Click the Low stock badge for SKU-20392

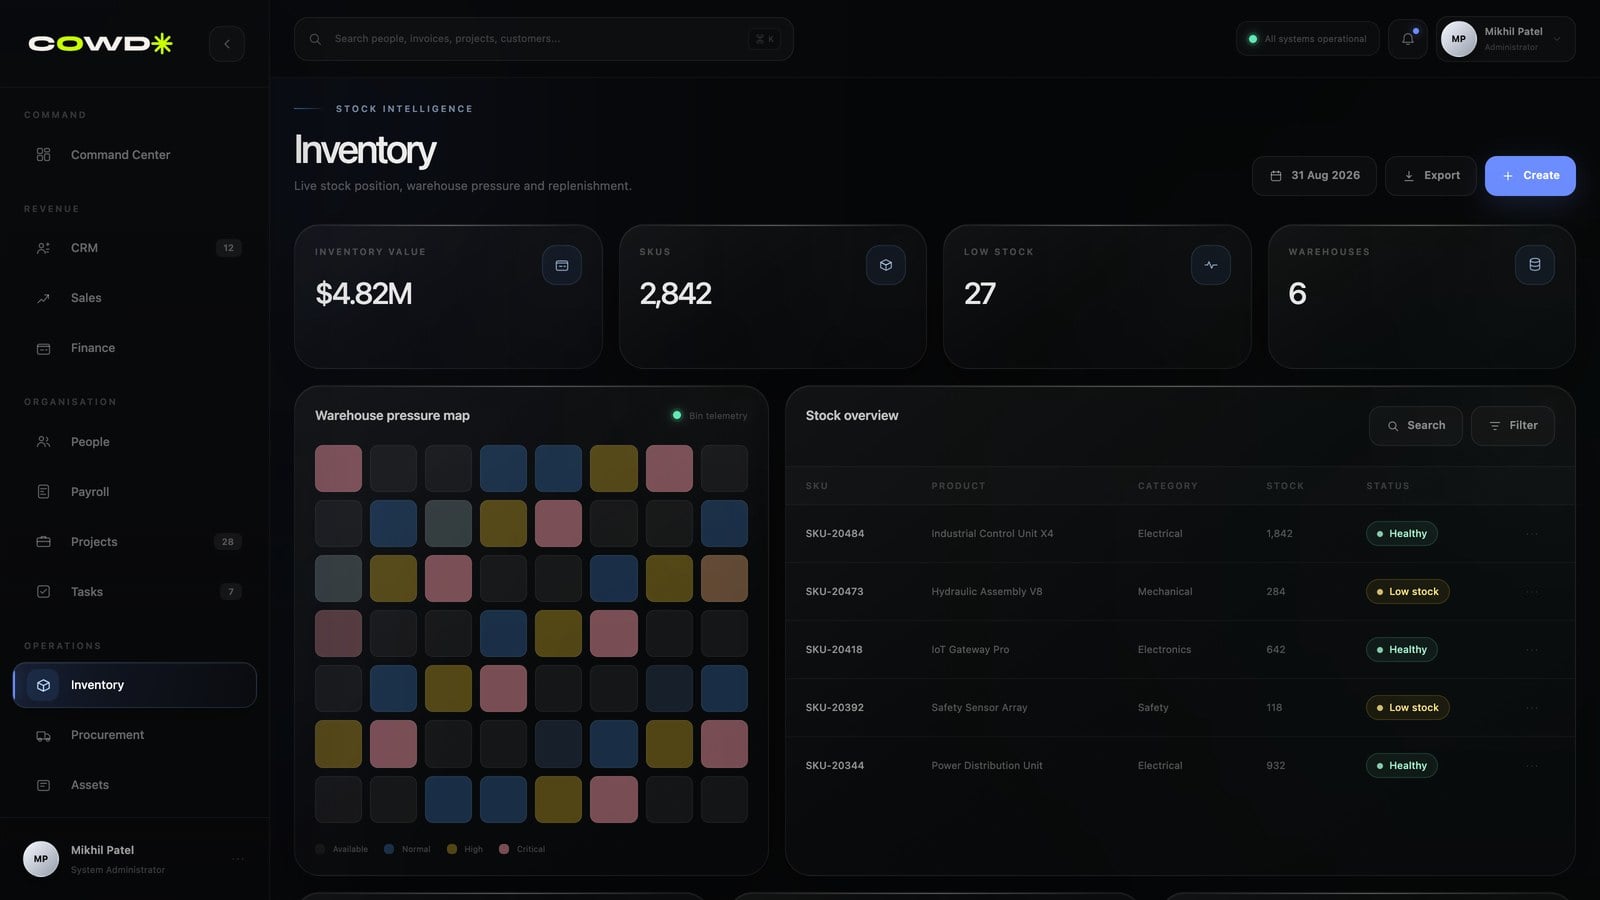click(1408, 708)
